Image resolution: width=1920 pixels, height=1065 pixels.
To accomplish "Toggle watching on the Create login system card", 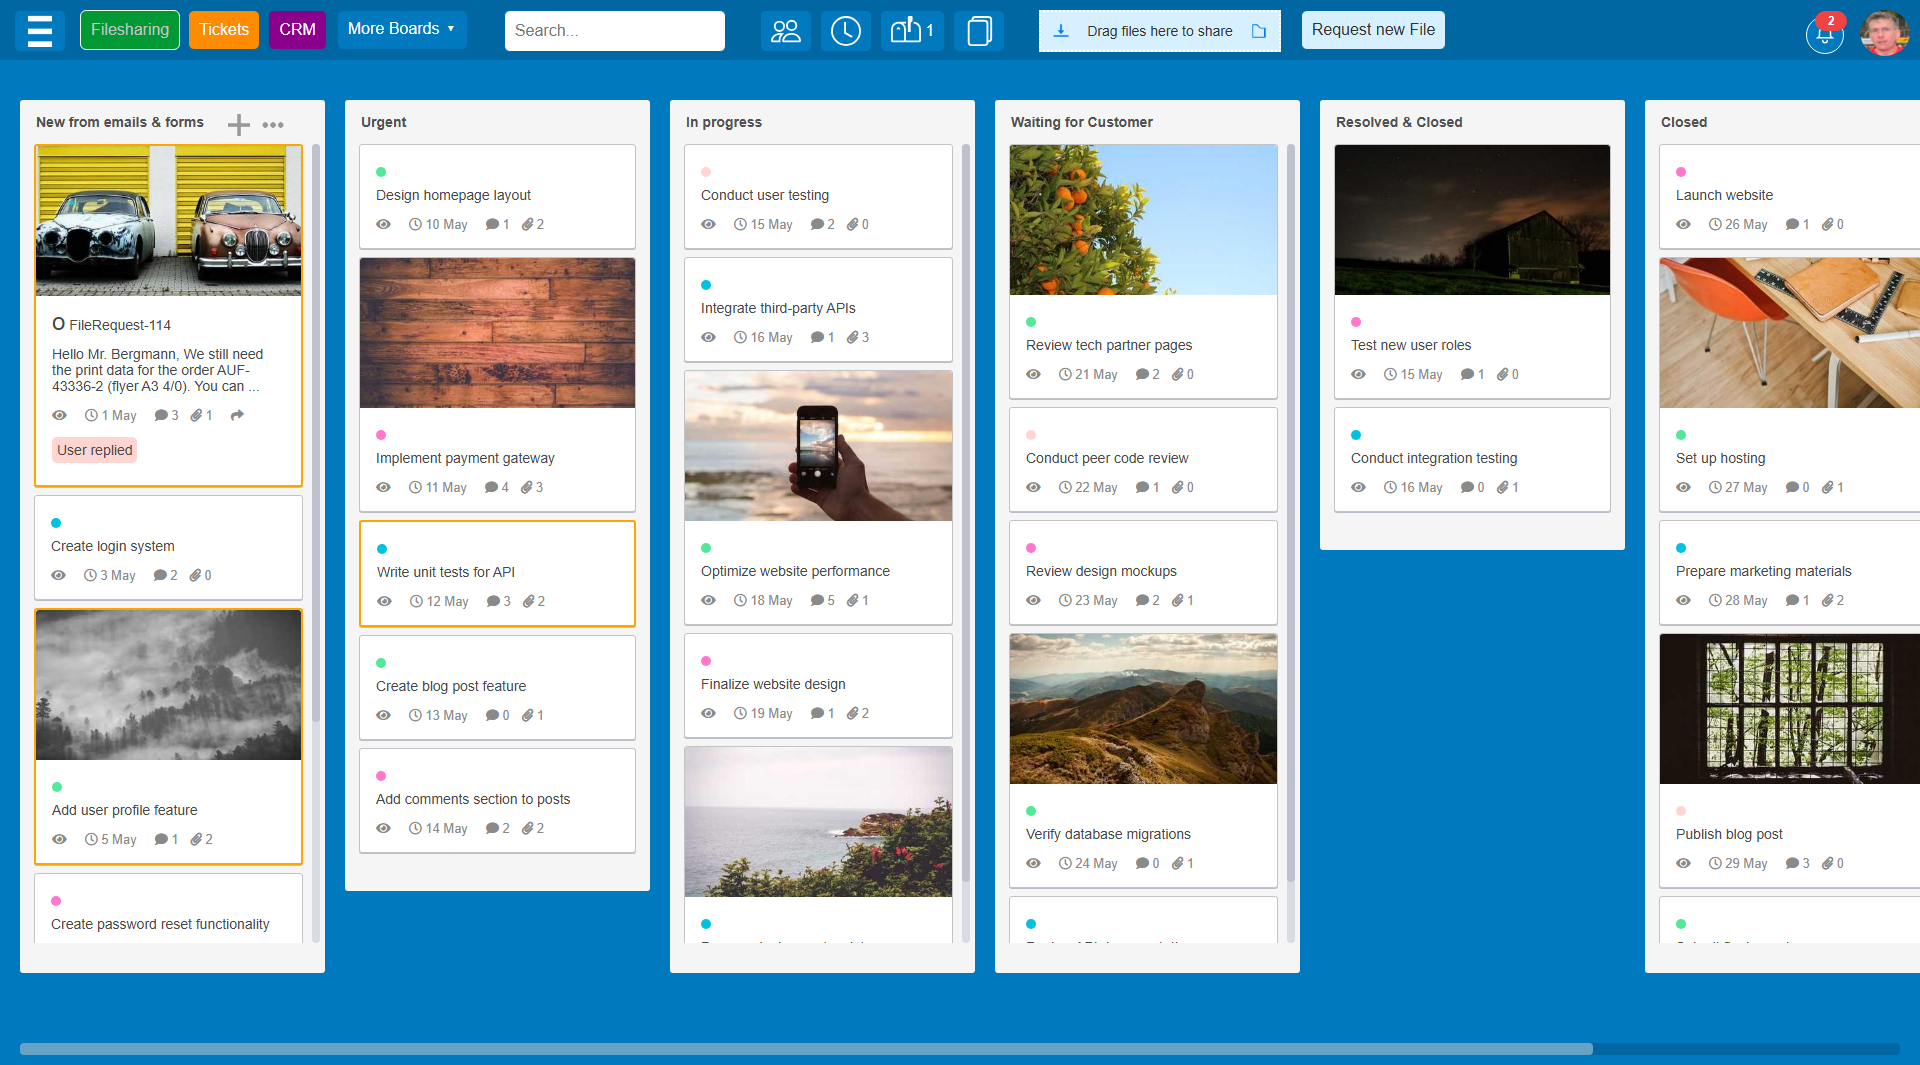I will 58,575.
